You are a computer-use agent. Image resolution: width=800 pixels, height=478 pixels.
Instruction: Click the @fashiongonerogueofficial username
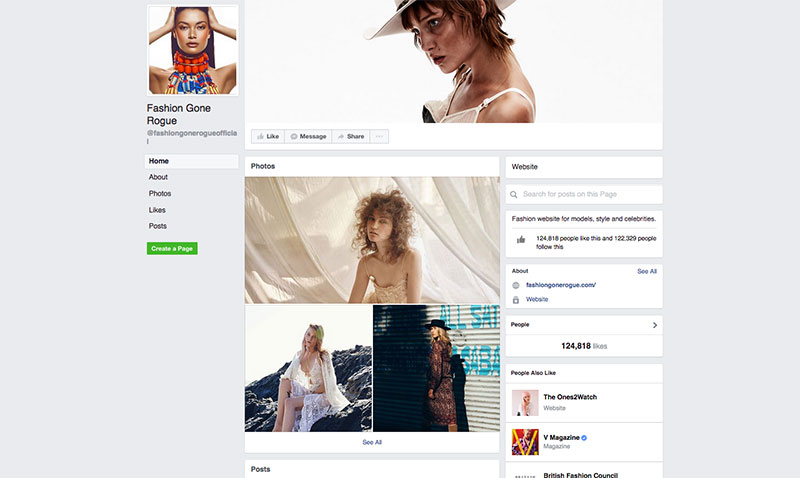(192, 136)
